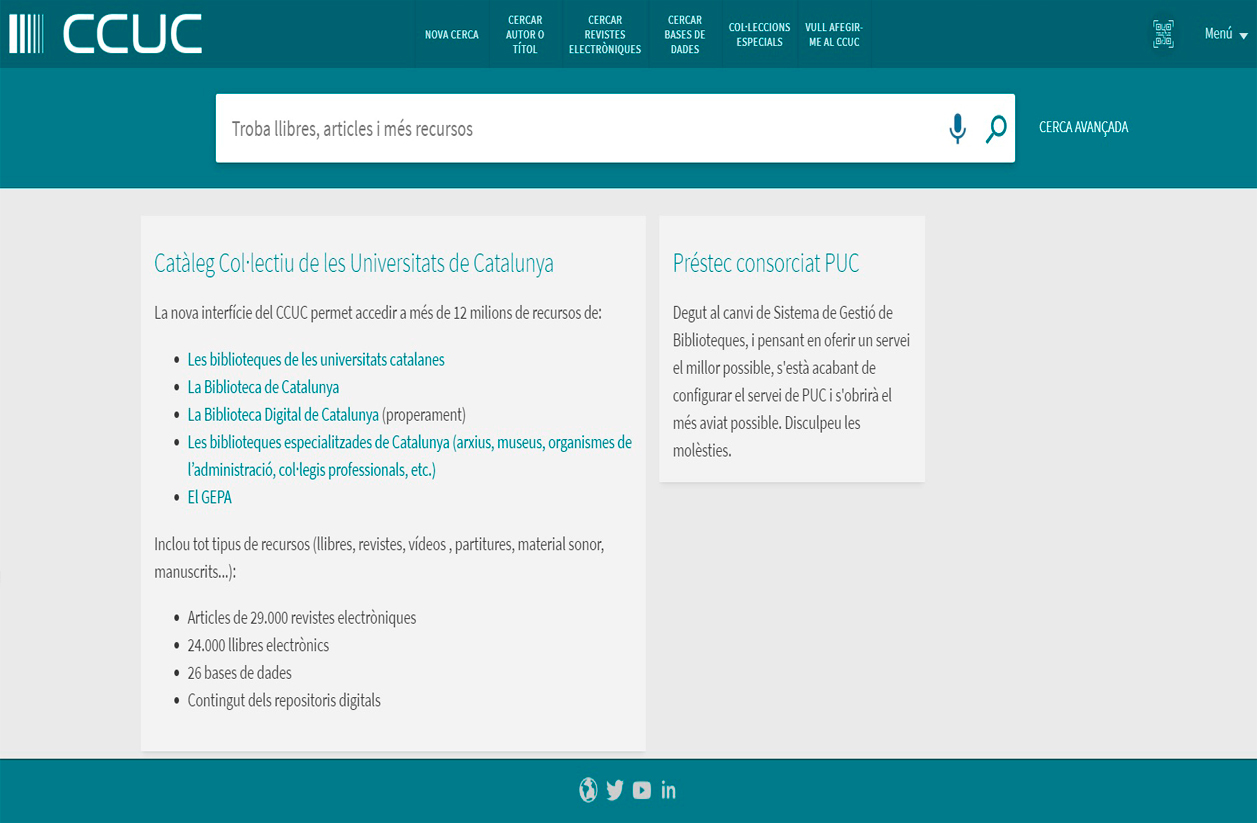
Task: Start voice search with microphone icon
Action: [x=957, y=128]
